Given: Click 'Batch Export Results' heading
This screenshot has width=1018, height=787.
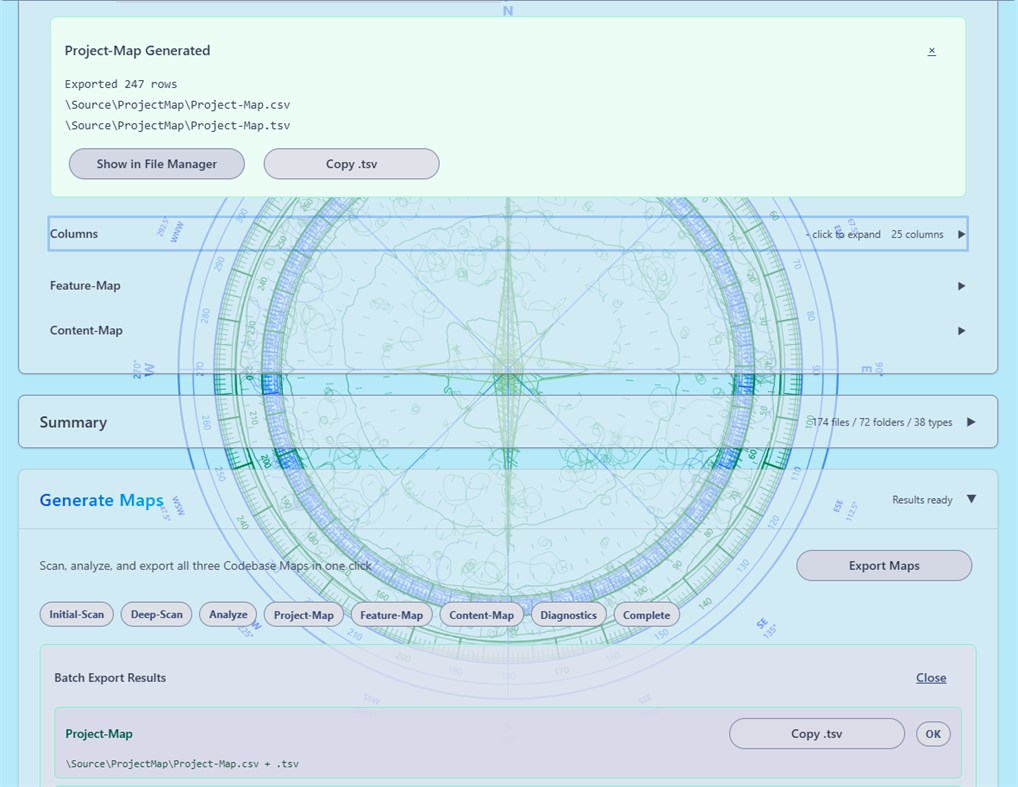Looking at the screenshot, I should (110, 677).
